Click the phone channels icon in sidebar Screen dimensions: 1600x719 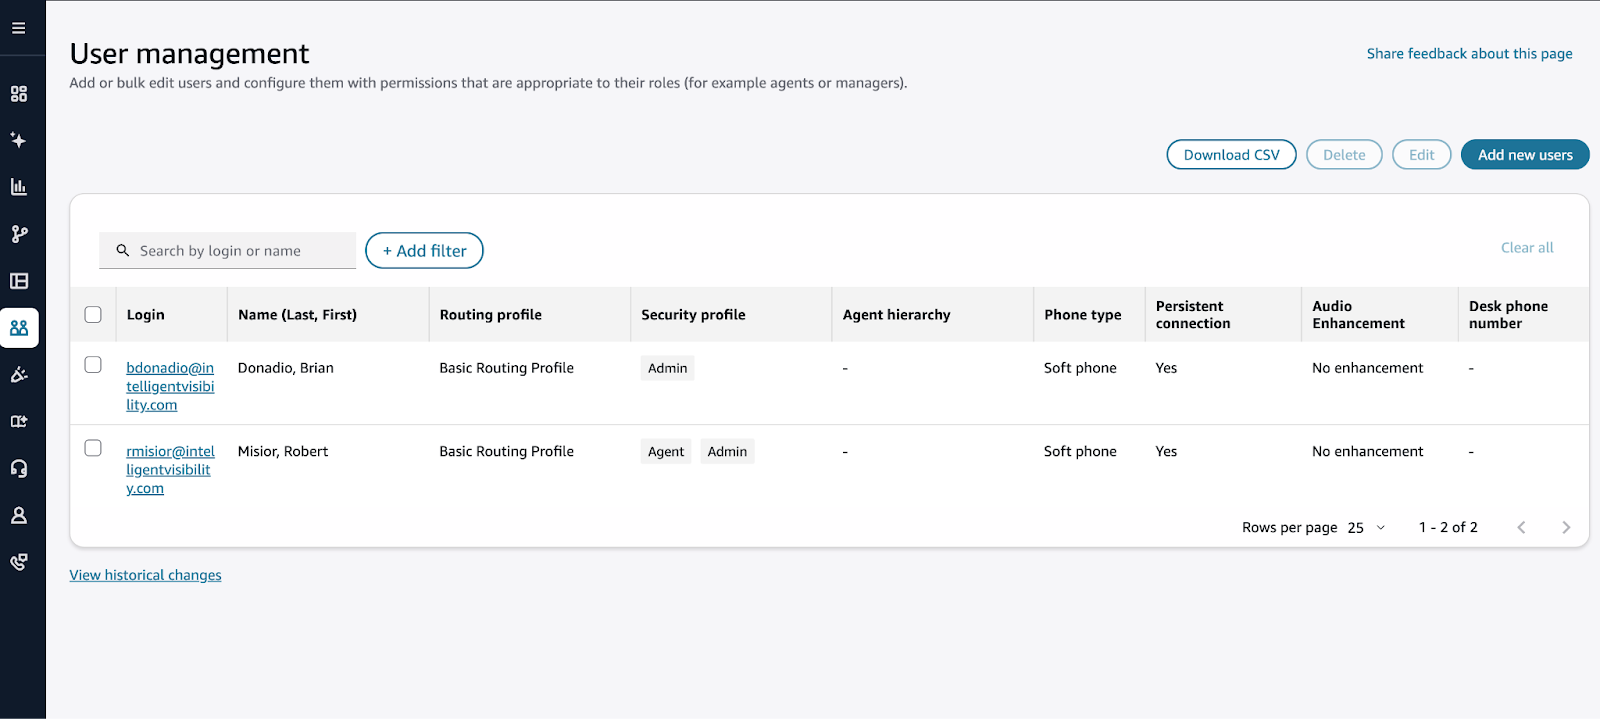19,562
